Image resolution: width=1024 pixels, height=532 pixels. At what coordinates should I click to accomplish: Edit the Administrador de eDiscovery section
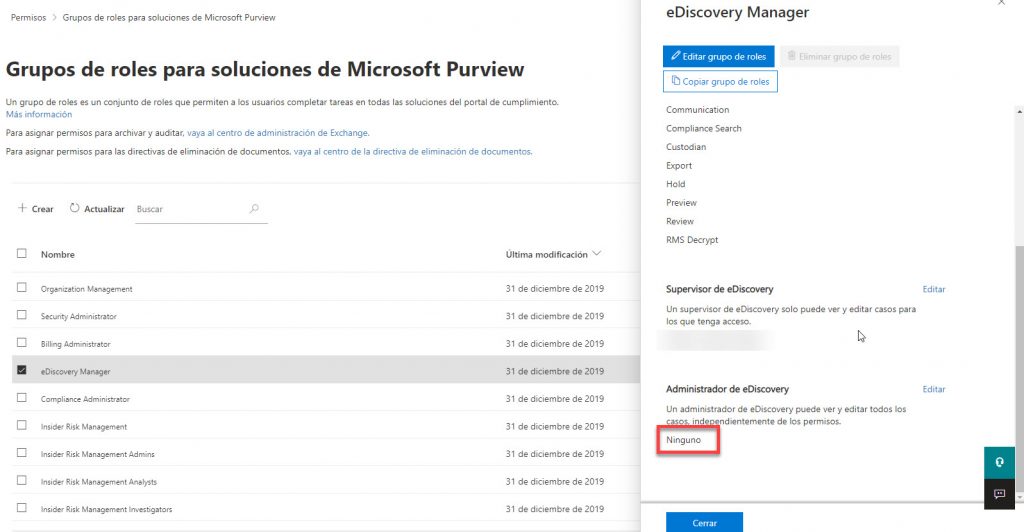[934, 389]
